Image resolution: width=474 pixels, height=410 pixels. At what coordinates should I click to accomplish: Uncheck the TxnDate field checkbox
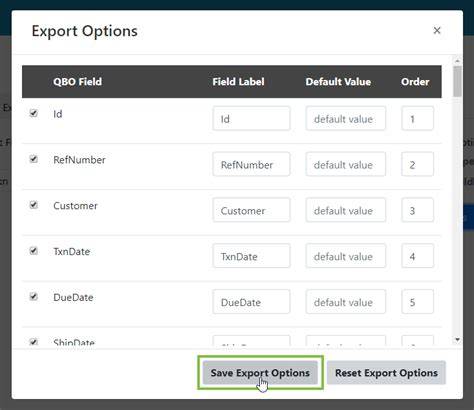click(34, 250)
